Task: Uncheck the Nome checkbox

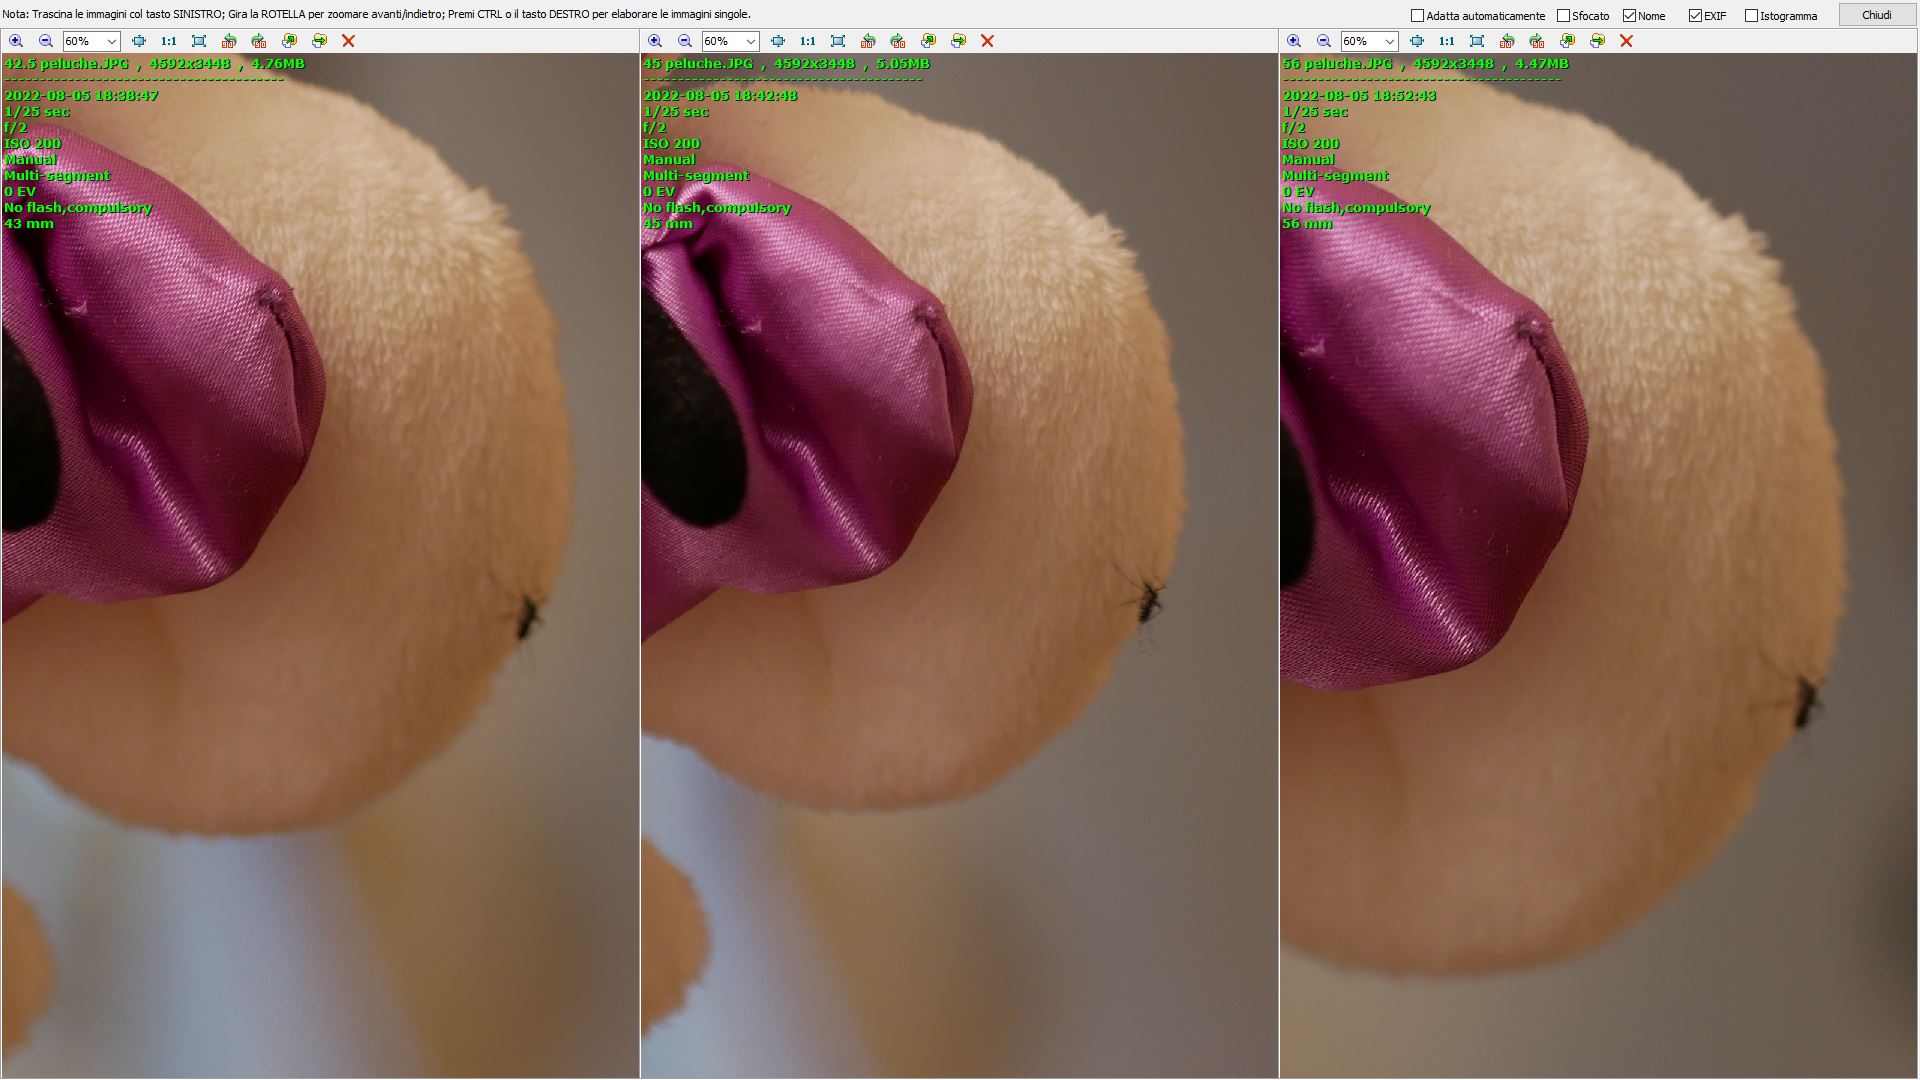Action: coord(1630,16)
